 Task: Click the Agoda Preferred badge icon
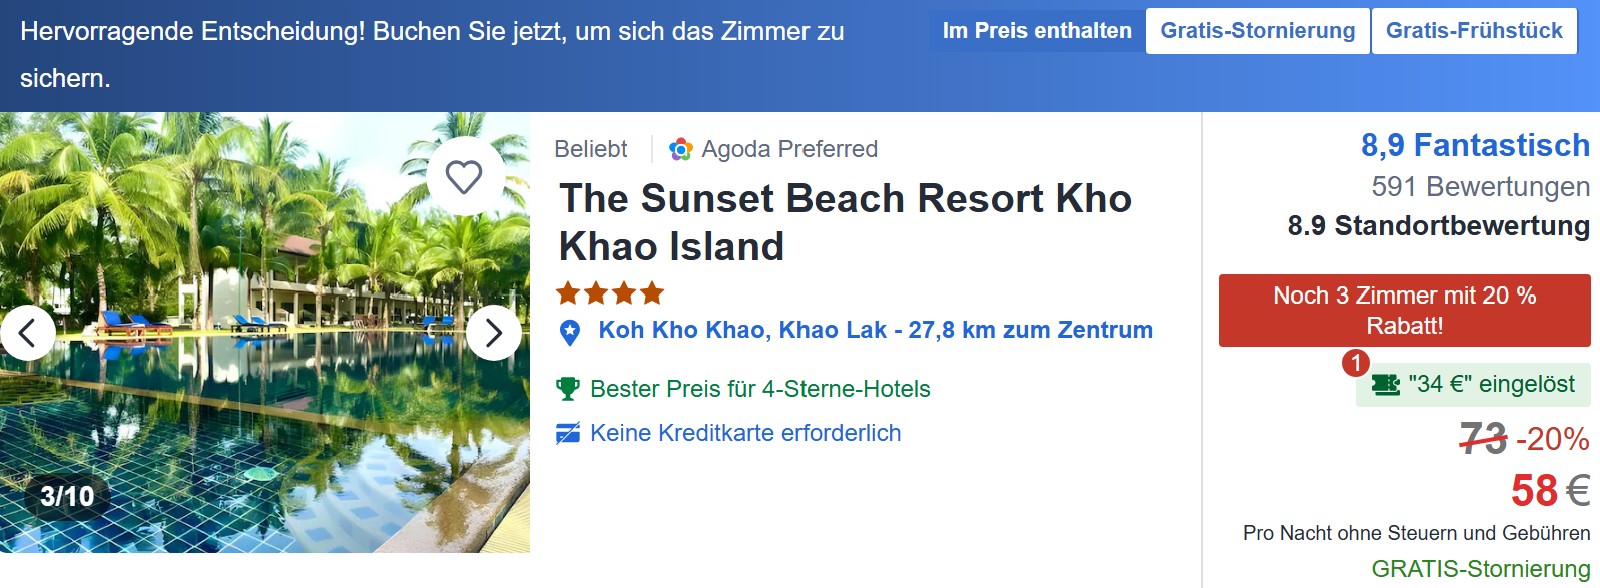[x=681, y=149]
